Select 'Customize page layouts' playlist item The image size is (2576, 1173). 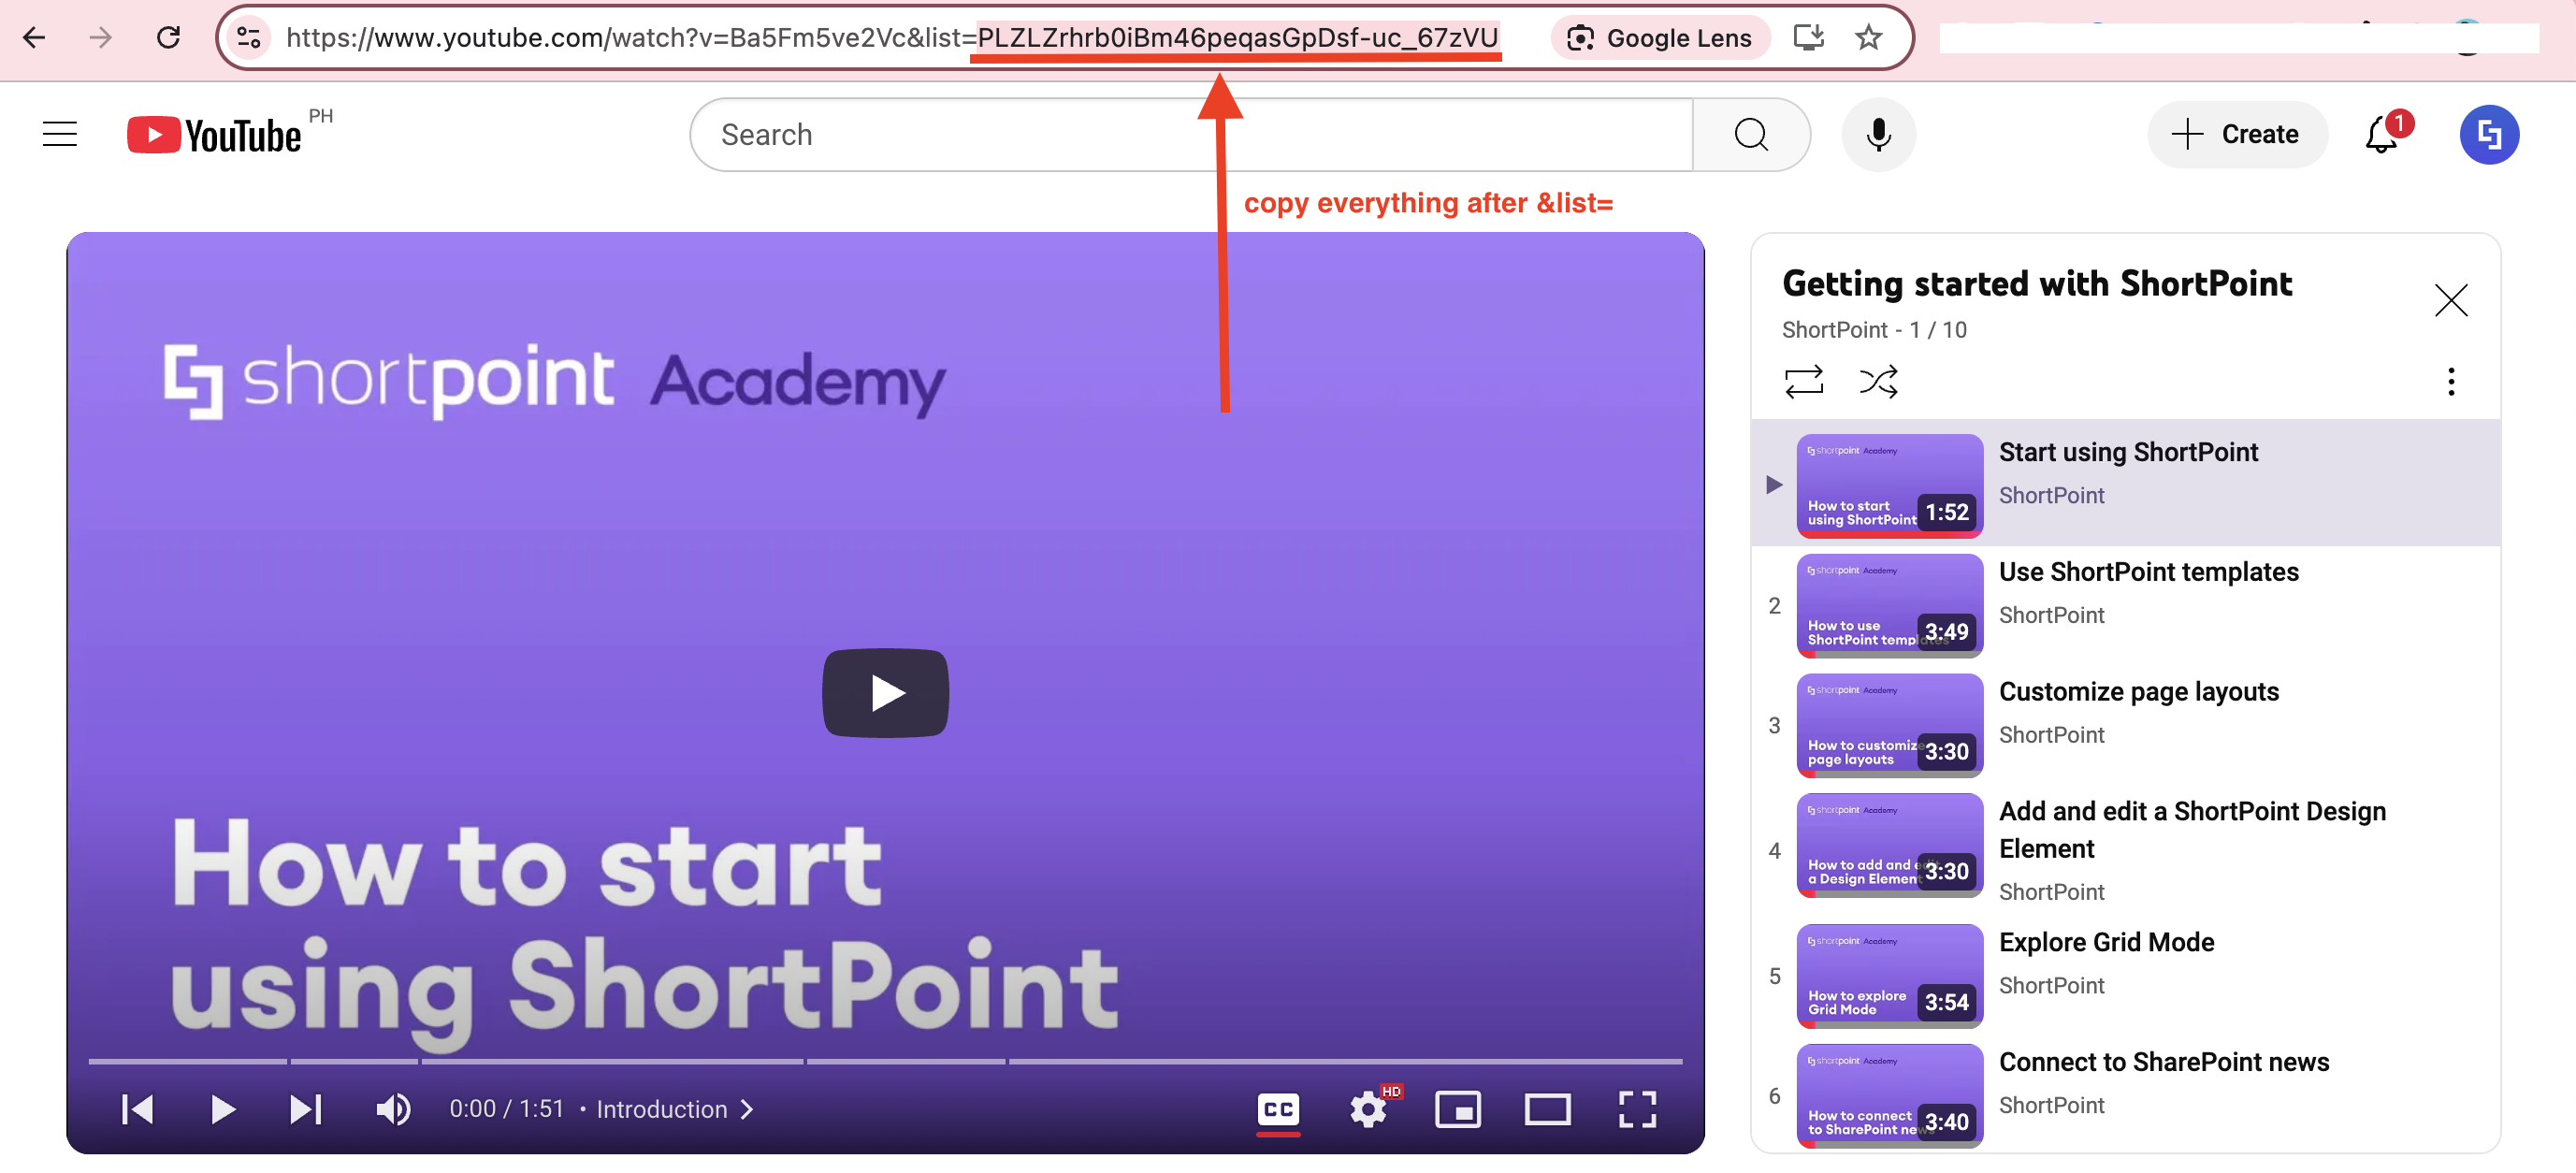pos(2138,692)
